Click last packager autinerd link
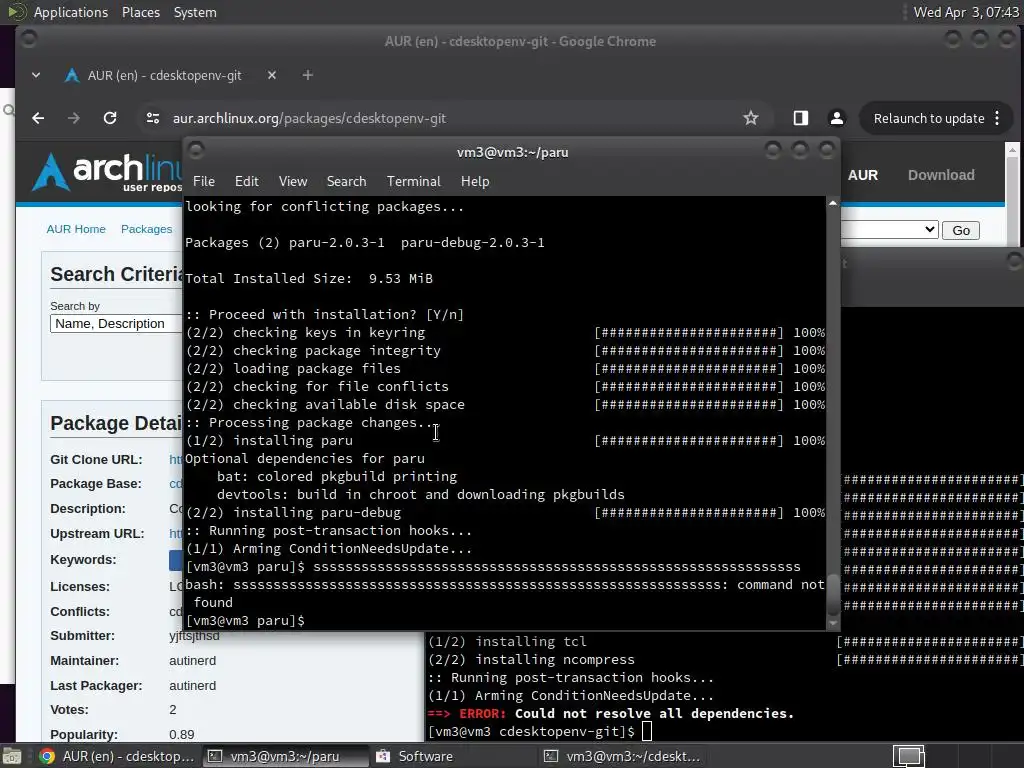This screenshot has width=1024, height=768. (x=192, y=686)
